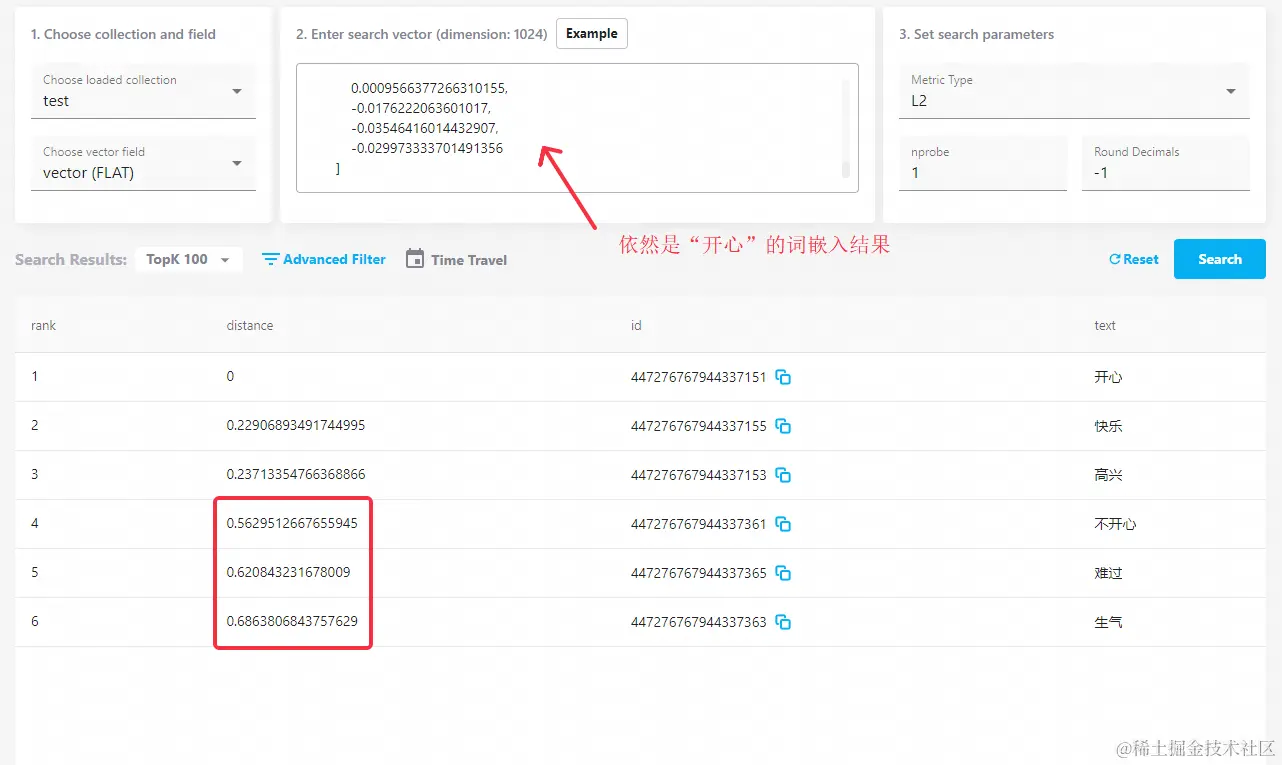
Task: Click the text cell 难过
Action: point(1109,574)
